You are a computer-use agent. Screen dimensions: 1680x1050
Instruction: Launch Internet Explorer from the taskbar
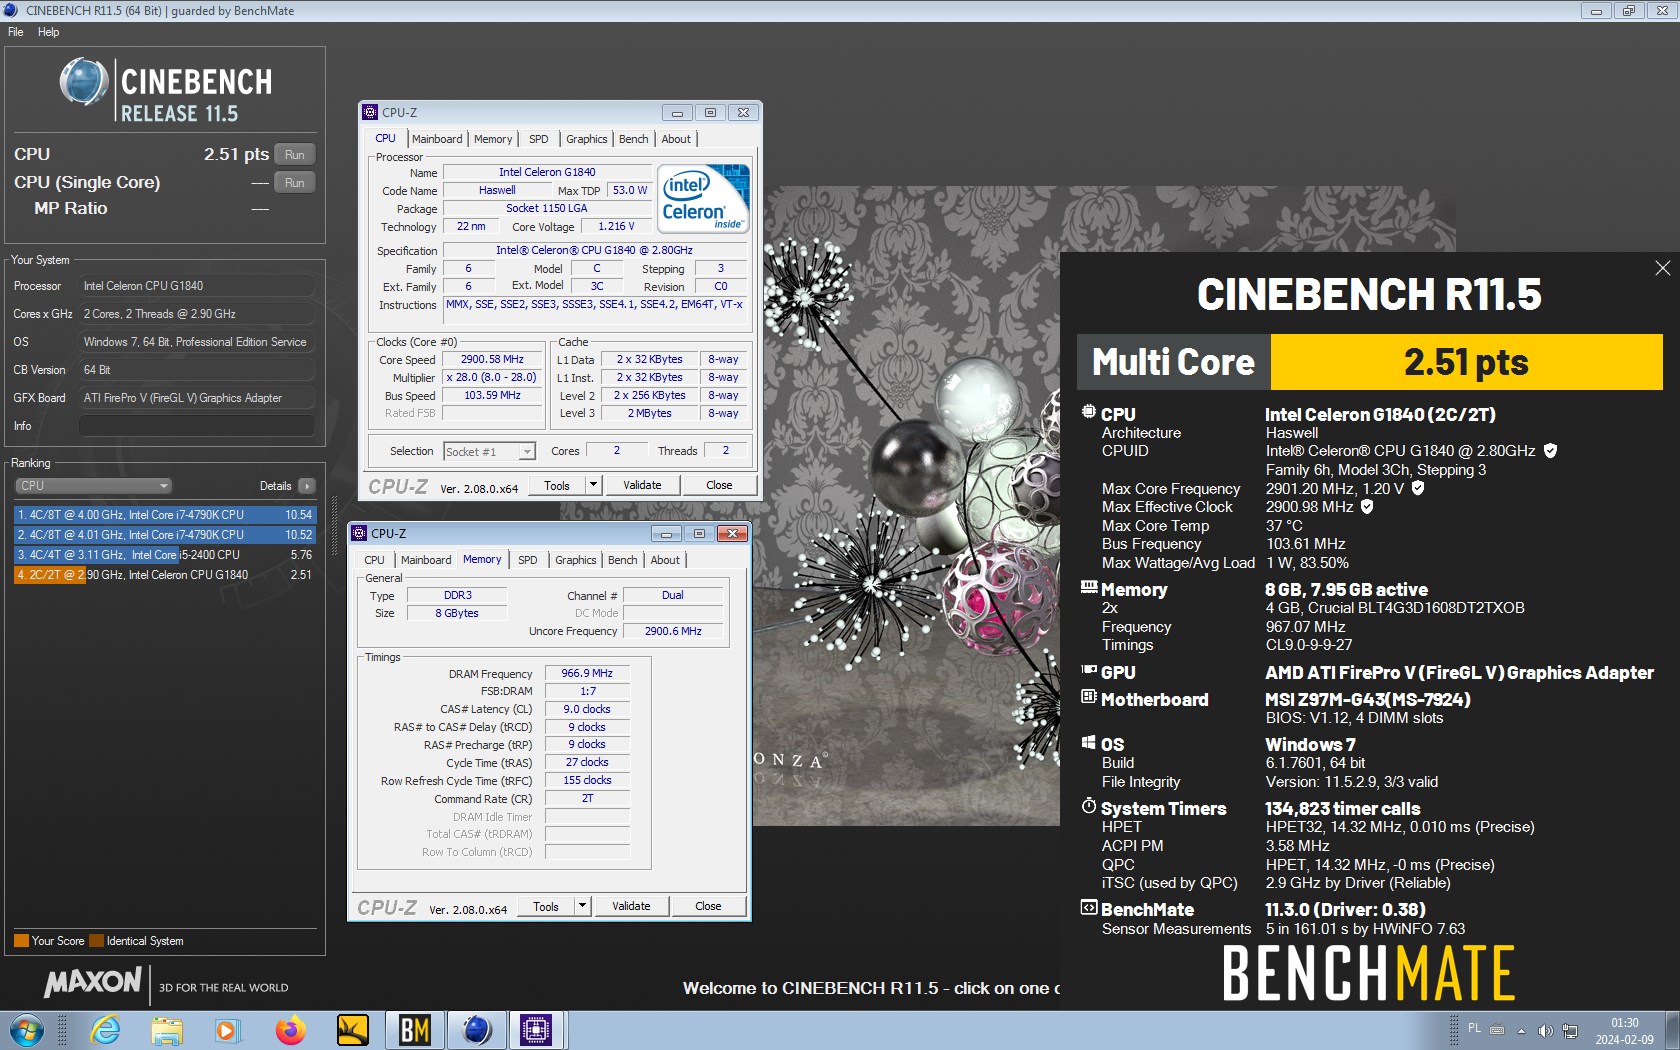click(104, 1030)
